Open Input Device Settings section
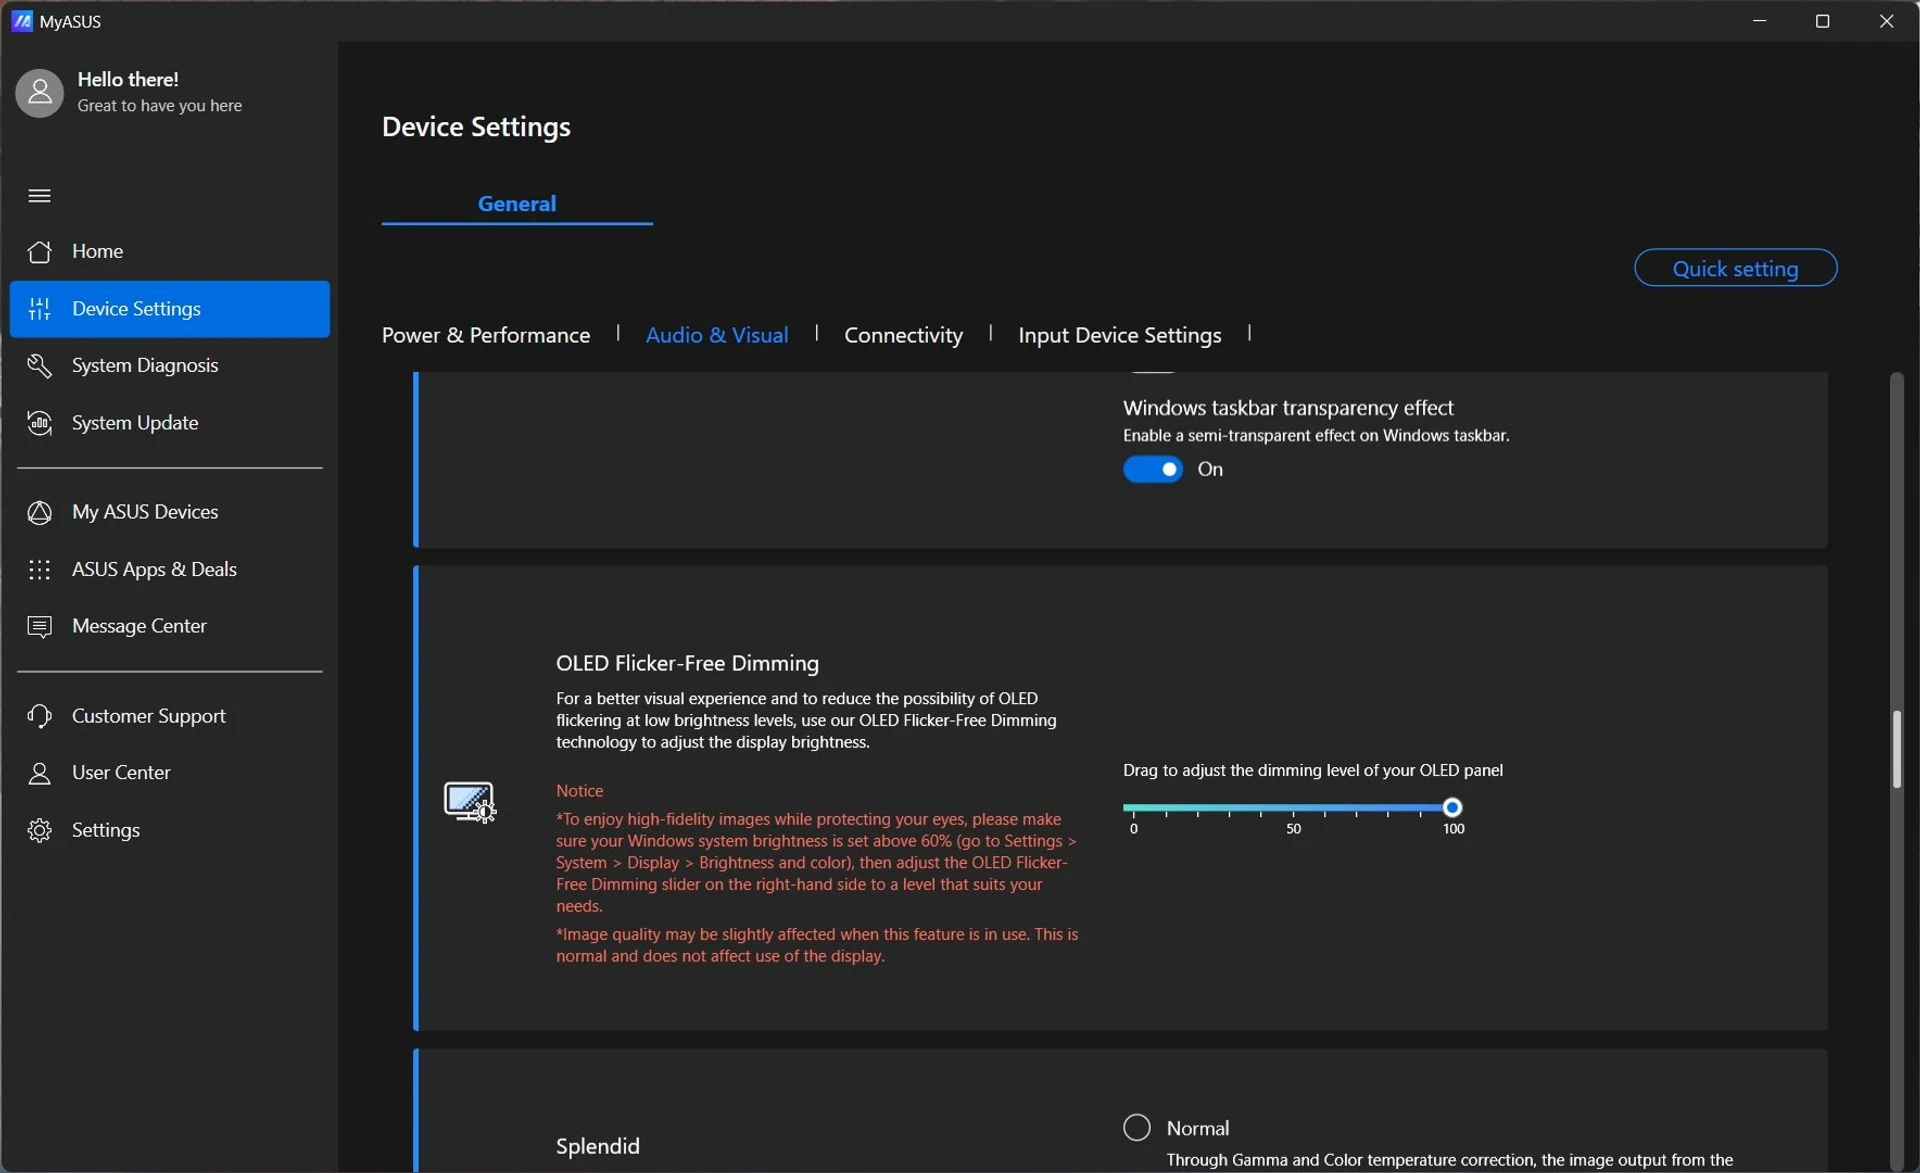 pyautogui.click(x=1120, y=335)
